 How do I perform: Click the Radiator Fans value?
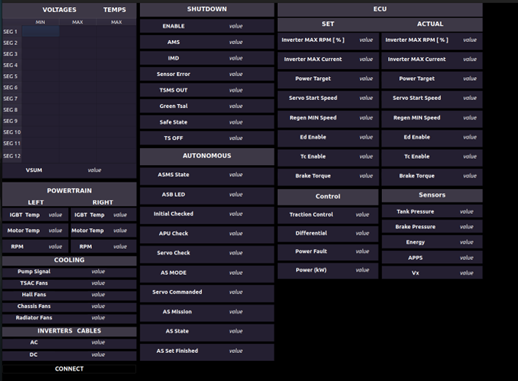coord(98,318)
